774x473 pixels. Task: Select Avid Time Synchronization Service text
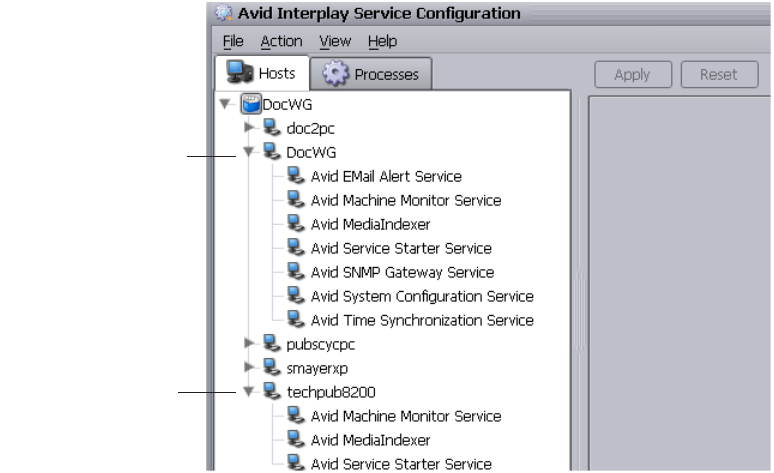(423, 320)
